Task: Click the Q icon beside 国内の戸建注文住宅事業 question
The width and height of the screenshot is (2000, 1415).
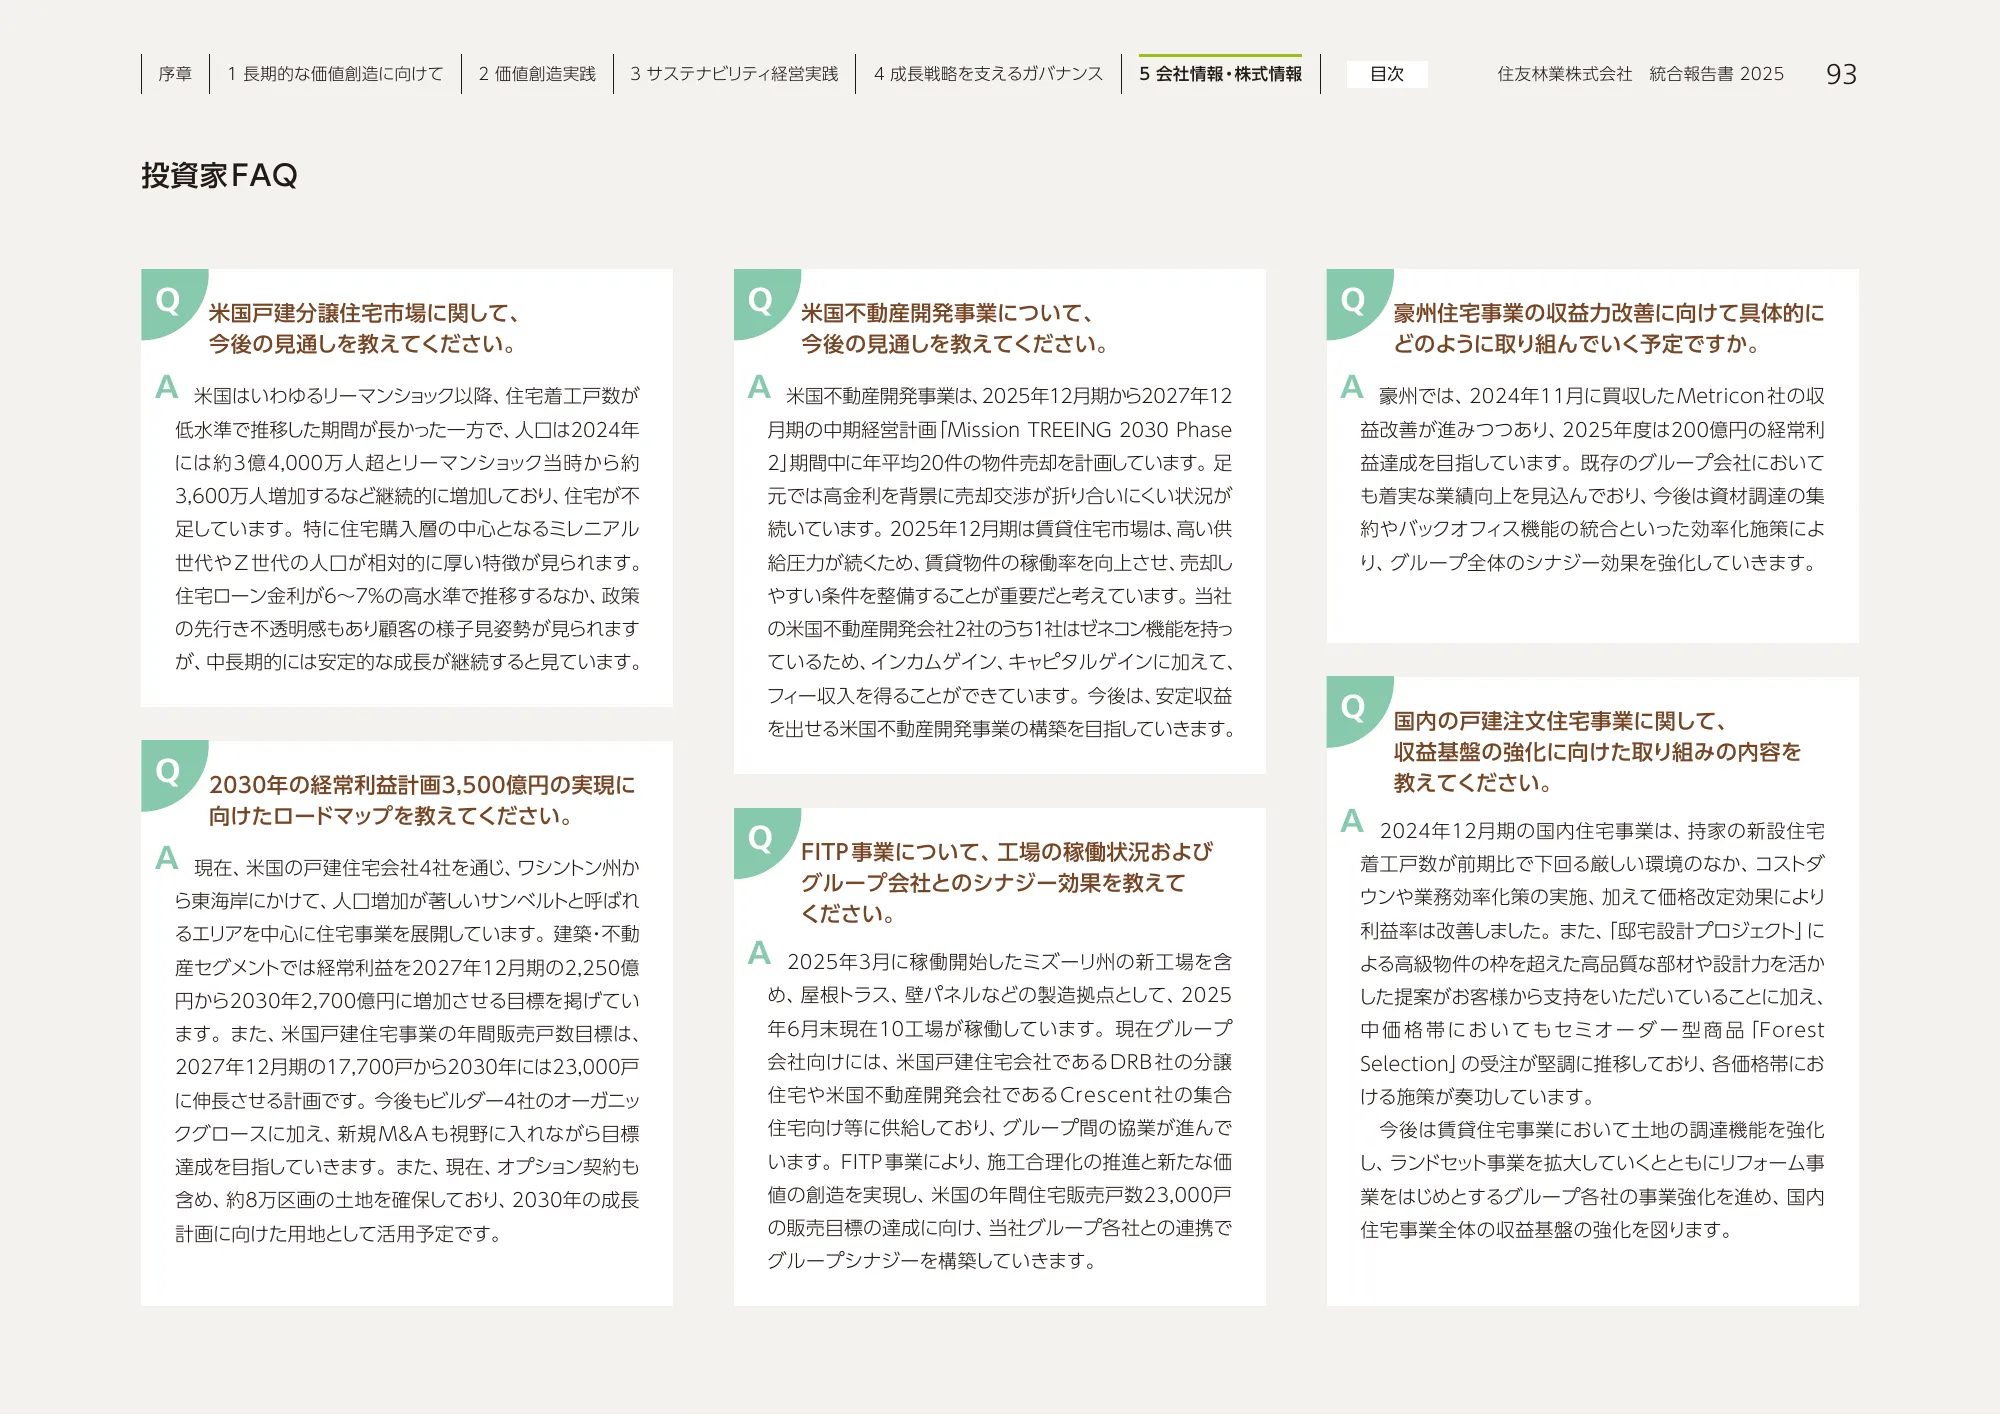Action: point(1353,707)
